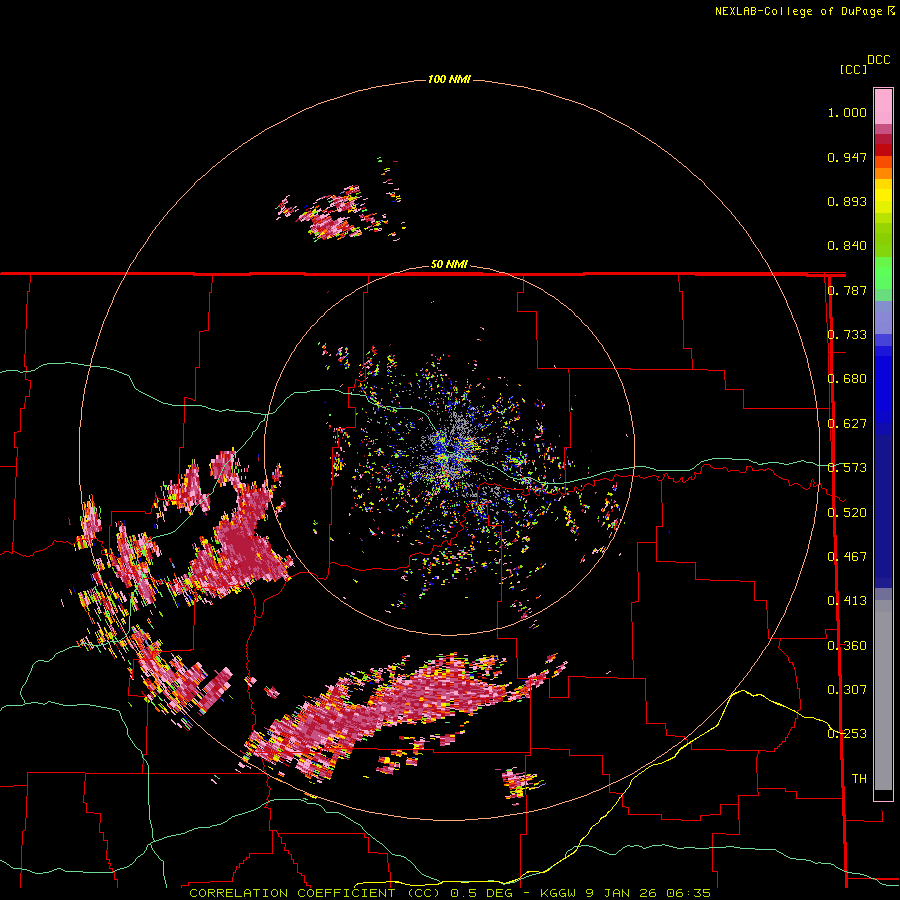Screen dimensions: 900x900
Task: Click the TH threshold label on the legend
Action: (x=859, y=778)
